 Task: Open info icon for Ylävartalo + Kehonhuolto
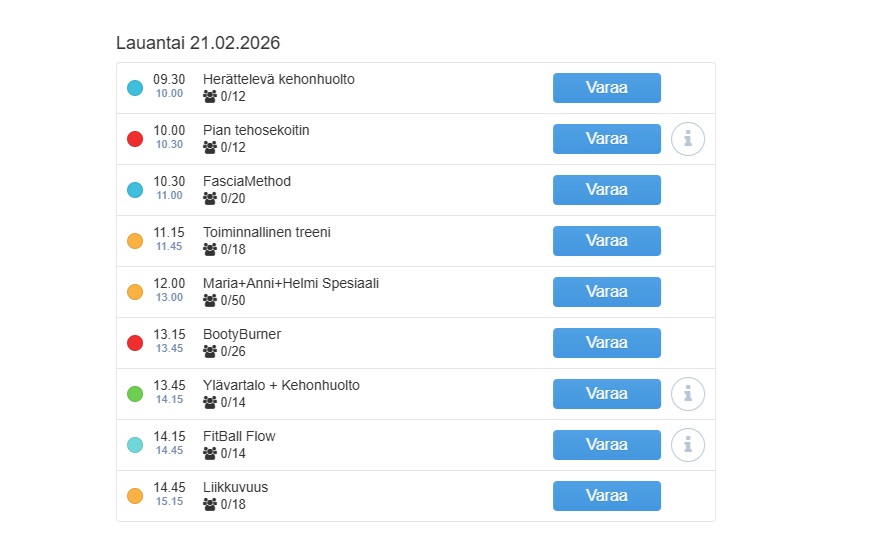[688, 394]
